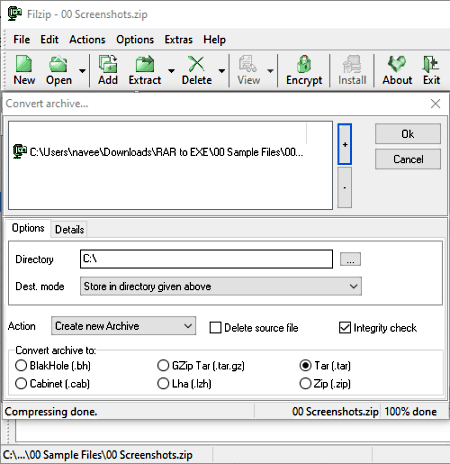The image size is (450, 464).
Task: Click the Delete toolbar icon
Action: [197, 70]
